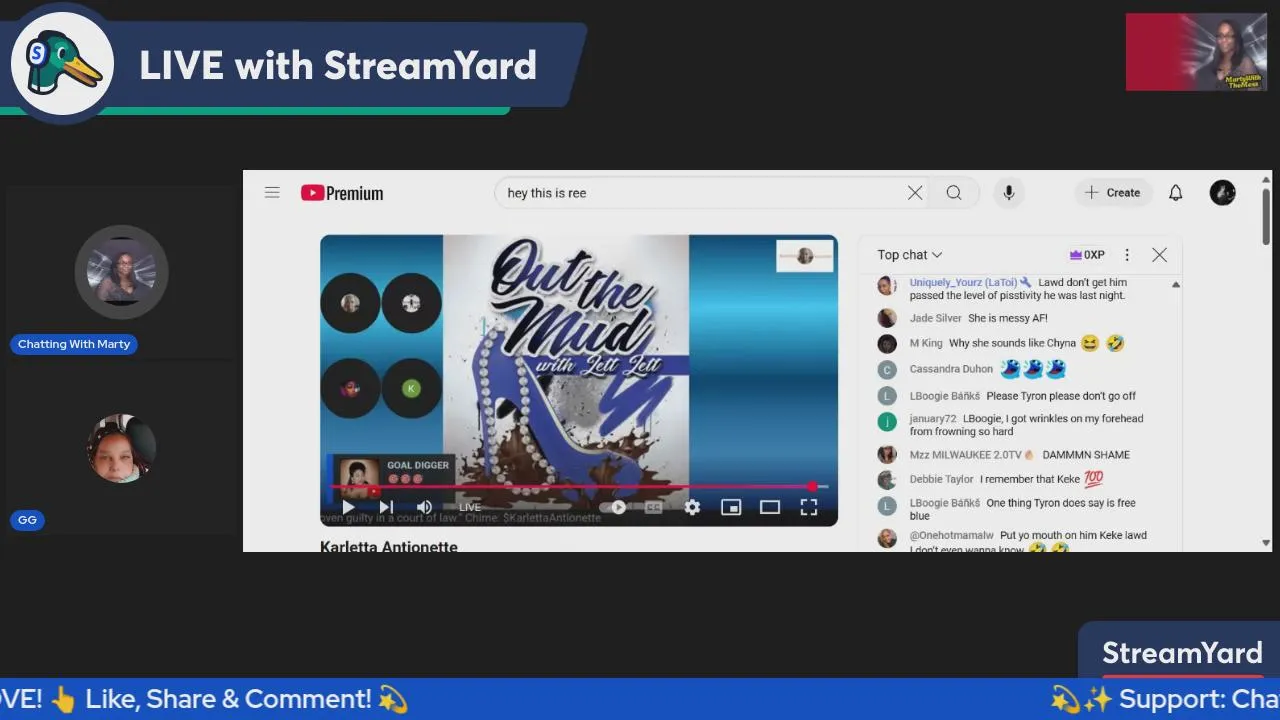Click the MartyWithTheMess thumbnail at top right
Screen dimensions: 1280x720
coord(1196,52)
